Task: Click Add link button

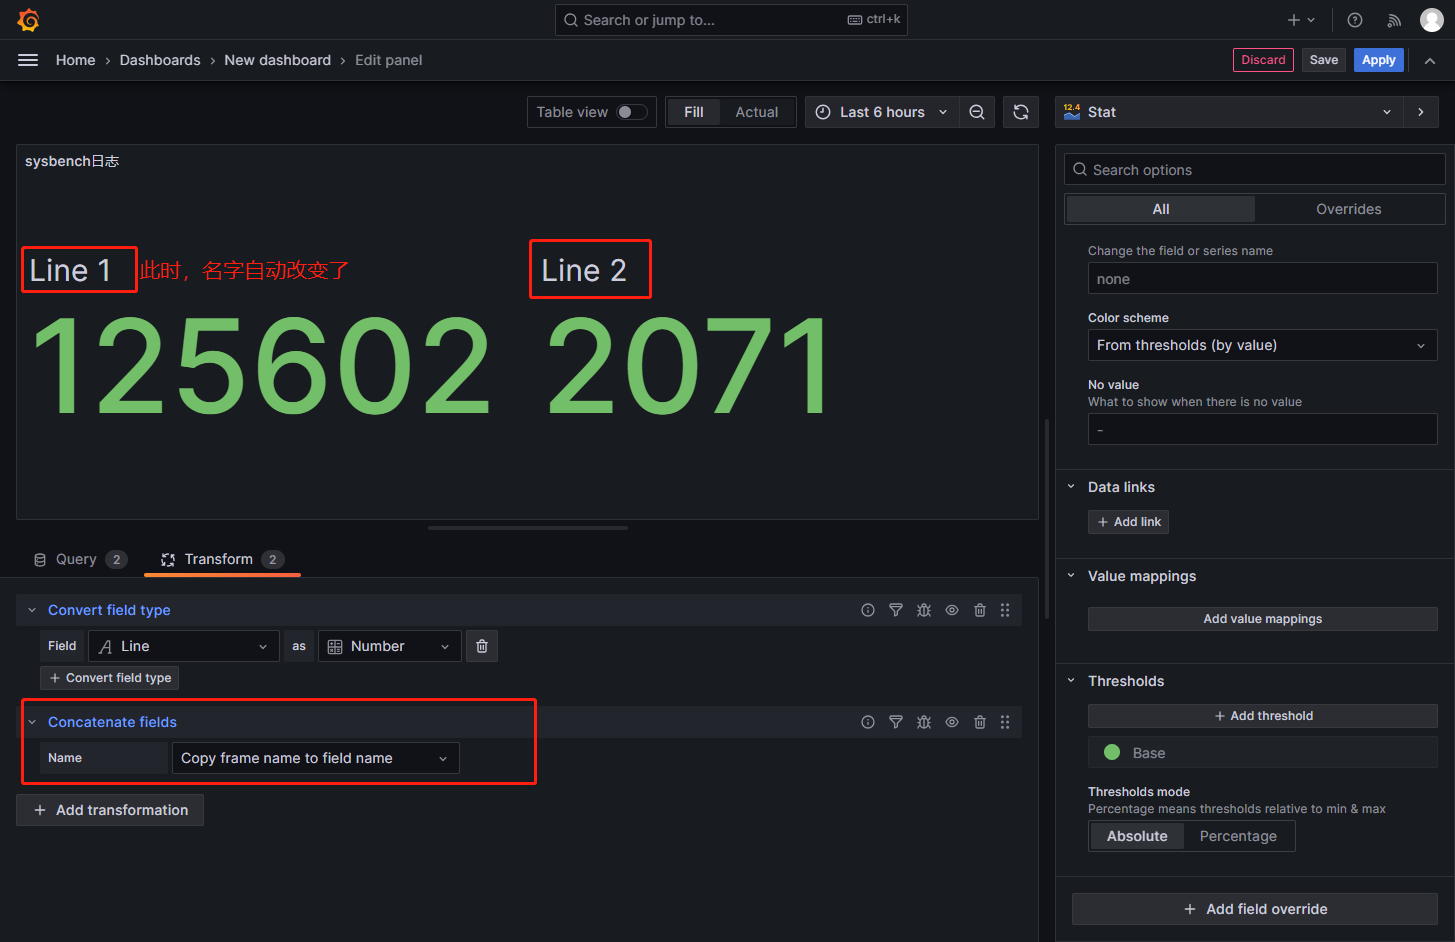Action: (x=1128, y=522)
